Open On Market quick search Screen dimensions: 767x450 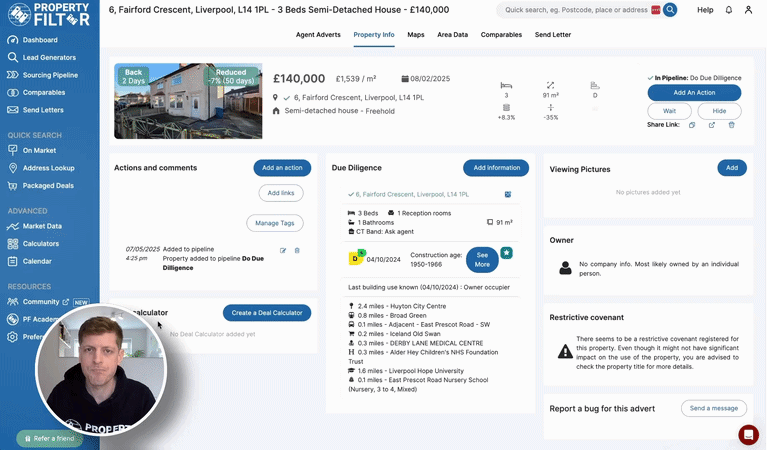(32, 151)
